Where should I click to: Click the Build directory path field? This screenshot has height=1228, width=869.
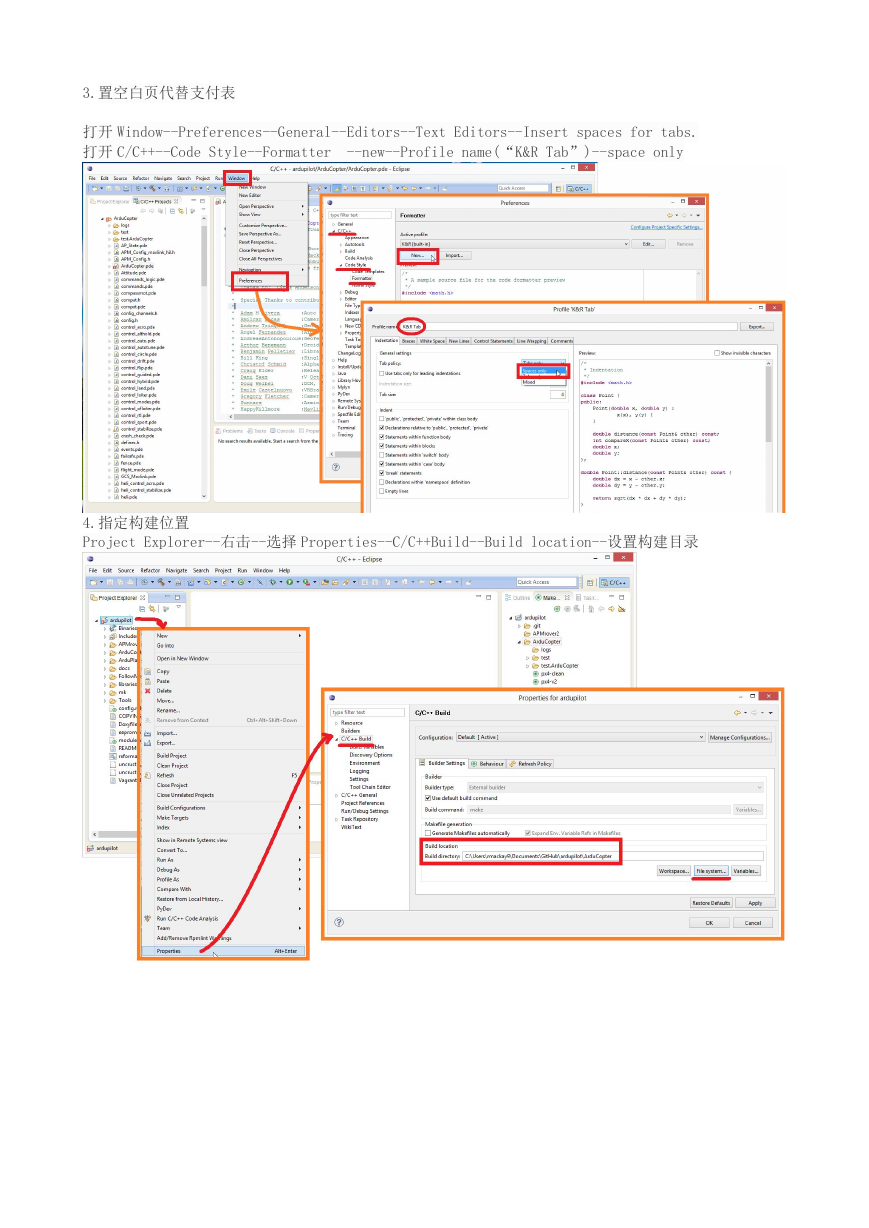pyautogui.click(x=613, y=856)
